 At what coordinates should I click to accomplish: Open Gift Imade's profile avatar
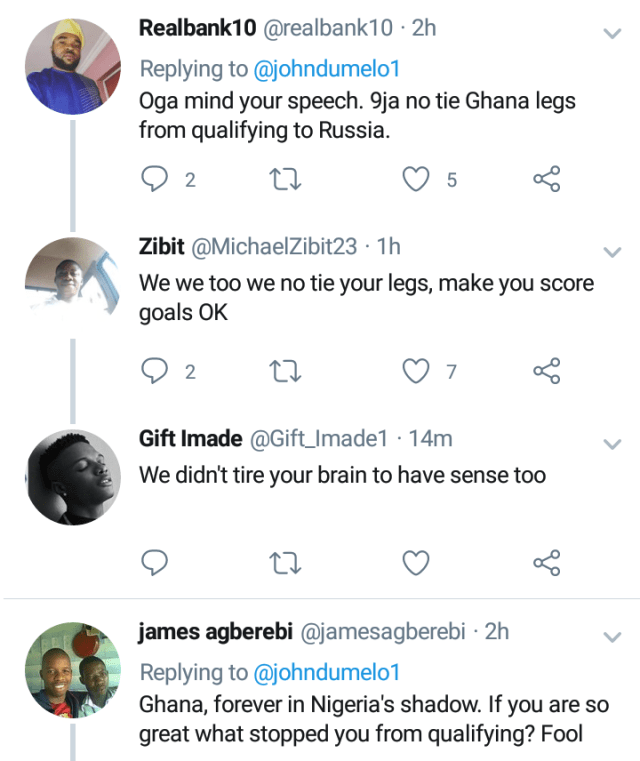(72, 477)
